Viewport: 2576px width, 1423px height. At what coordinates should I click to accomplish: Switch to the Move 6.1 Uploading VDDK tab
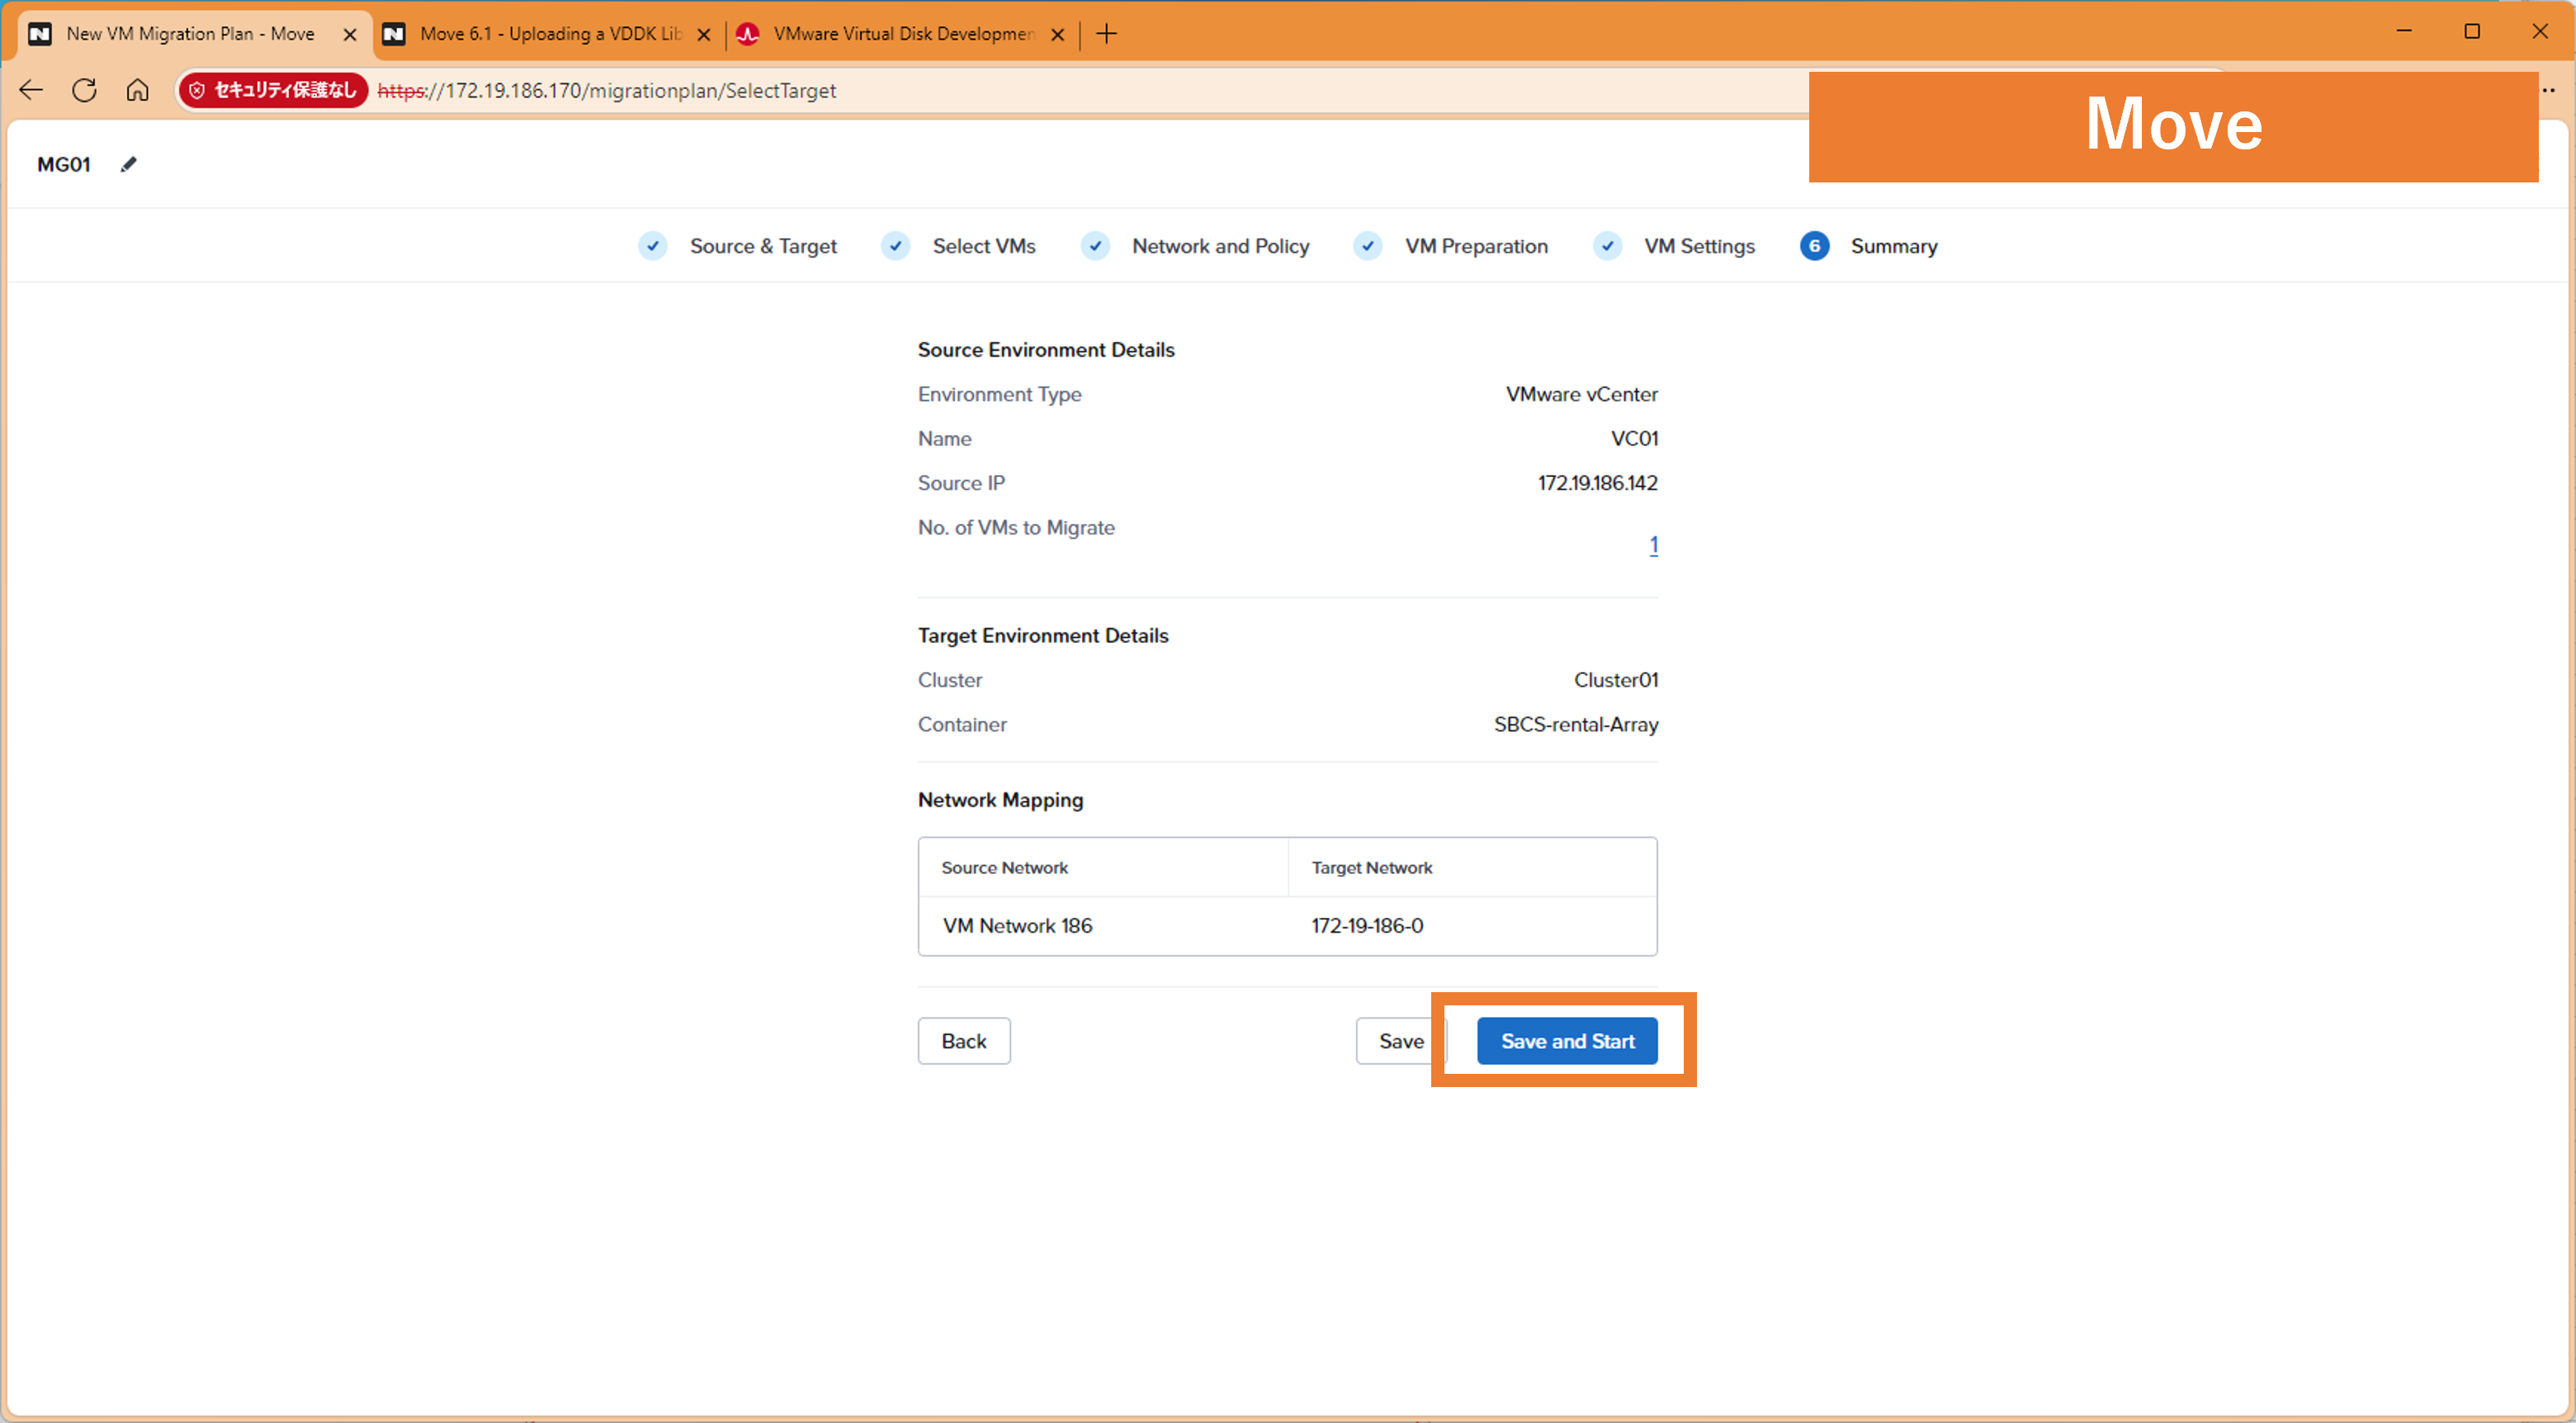(550, 34)
